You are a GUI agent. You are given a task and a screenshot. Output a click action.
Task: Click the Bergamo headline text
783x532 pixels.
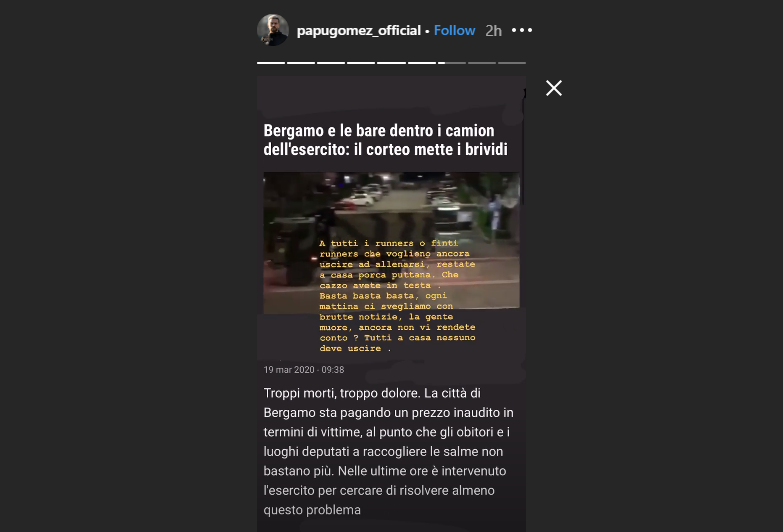386,140
